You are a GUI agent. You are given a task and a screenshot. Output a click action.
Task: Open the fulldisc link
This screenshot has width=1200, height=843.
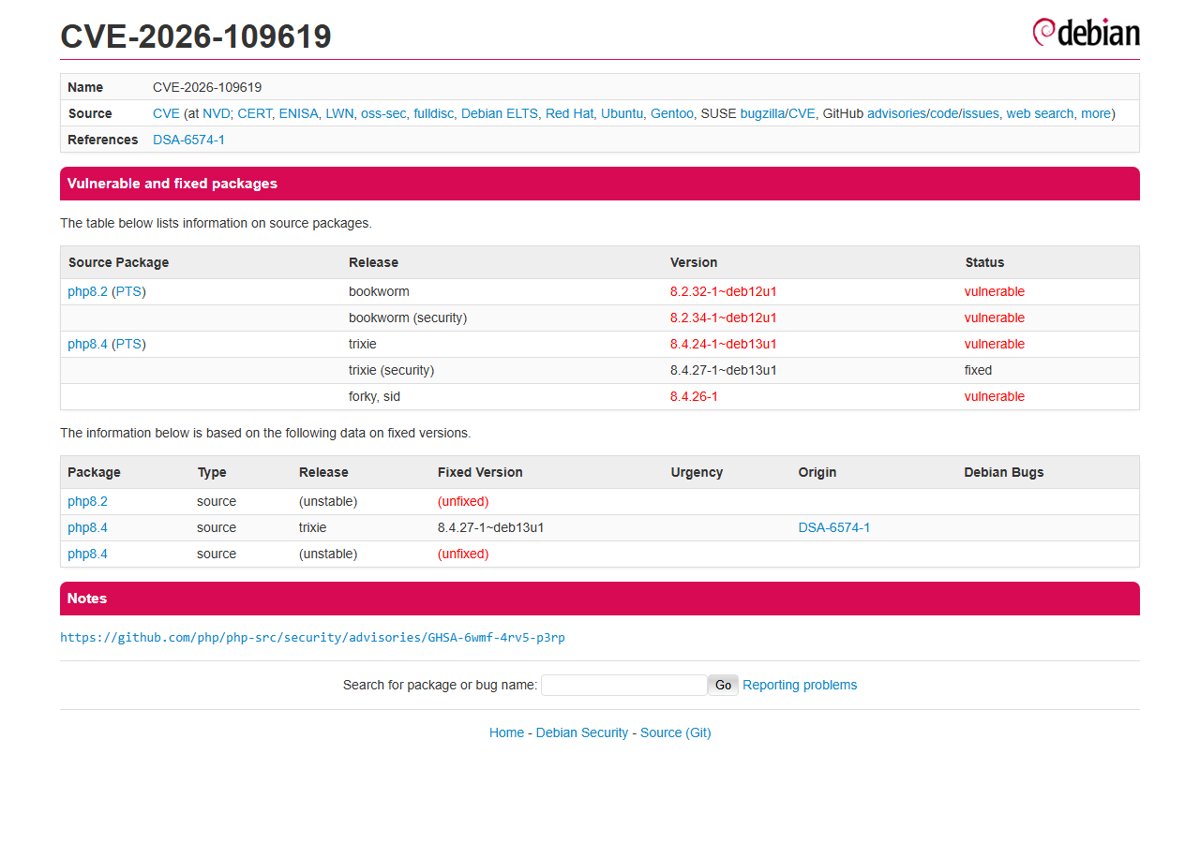(433, 114)
